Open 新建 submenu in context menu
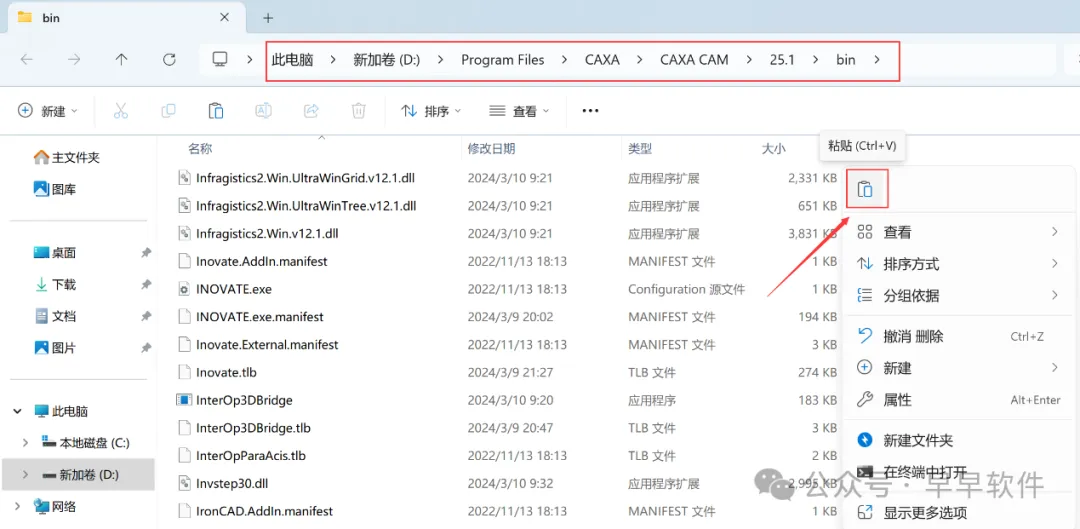The width and height of the screenshot is (1080, 529). (958, 368)
